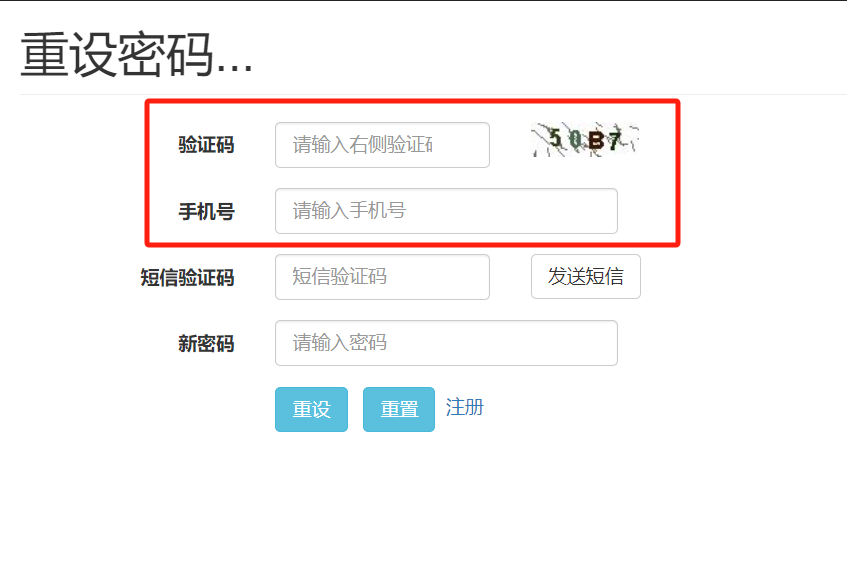
Task: Click the 验证码 field label
Action: pyautogui.click(x=206, y=145)
